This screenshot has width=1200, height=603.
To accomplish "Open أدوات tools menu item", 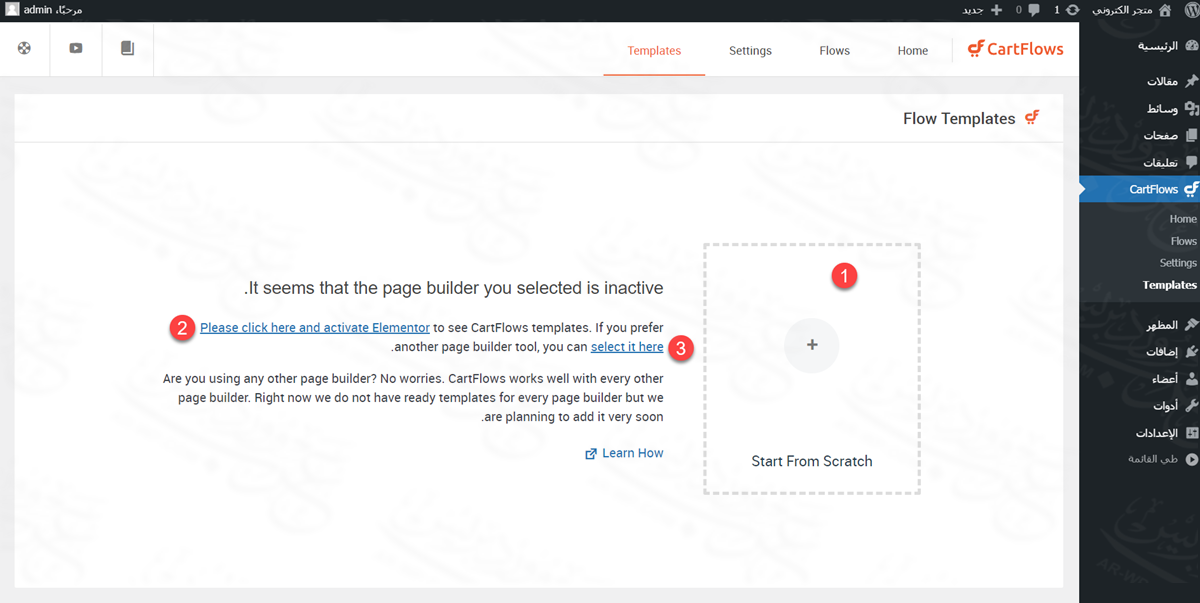I will pos(1139,406).
